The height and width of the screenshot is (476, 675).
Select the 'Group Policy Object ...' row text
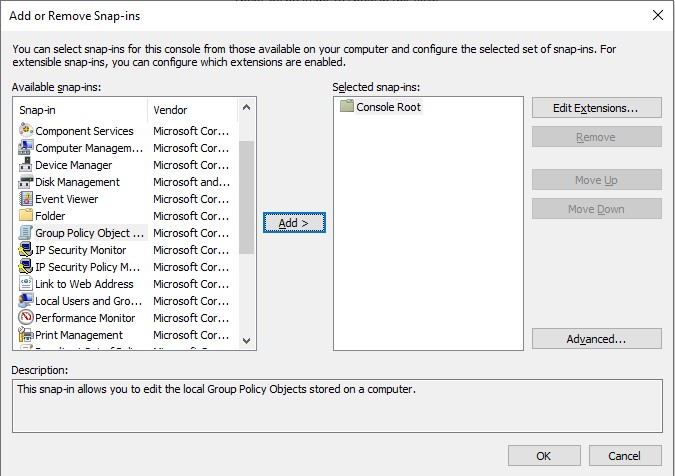[90, 233]
